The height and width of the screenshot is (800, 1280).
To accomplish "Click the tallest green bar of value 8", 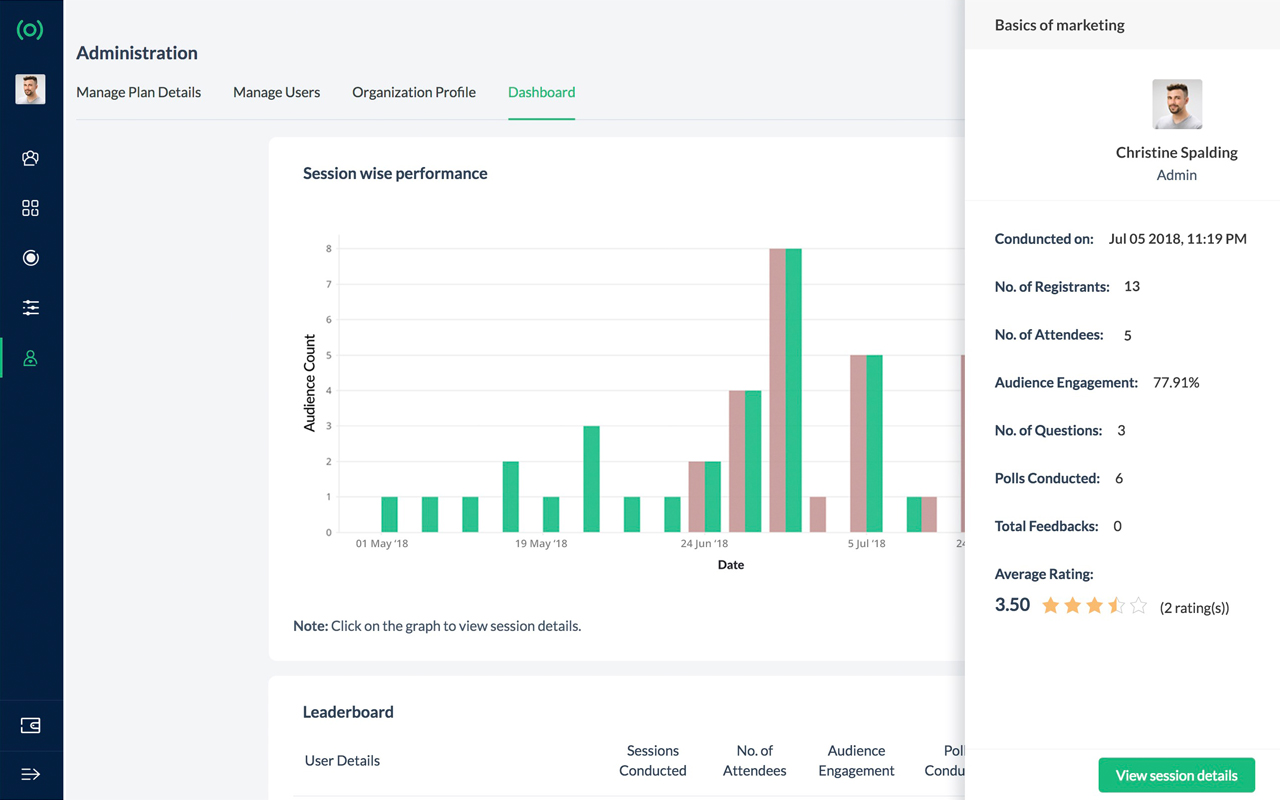I will tap(794, 390).
